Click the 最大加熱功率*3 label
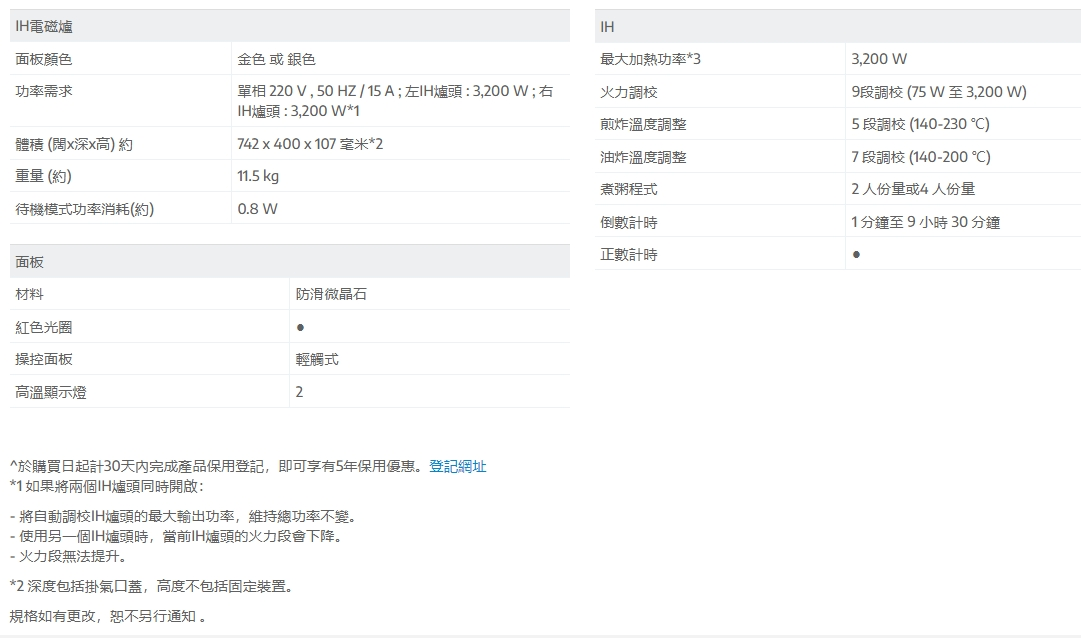 [650, 60]
